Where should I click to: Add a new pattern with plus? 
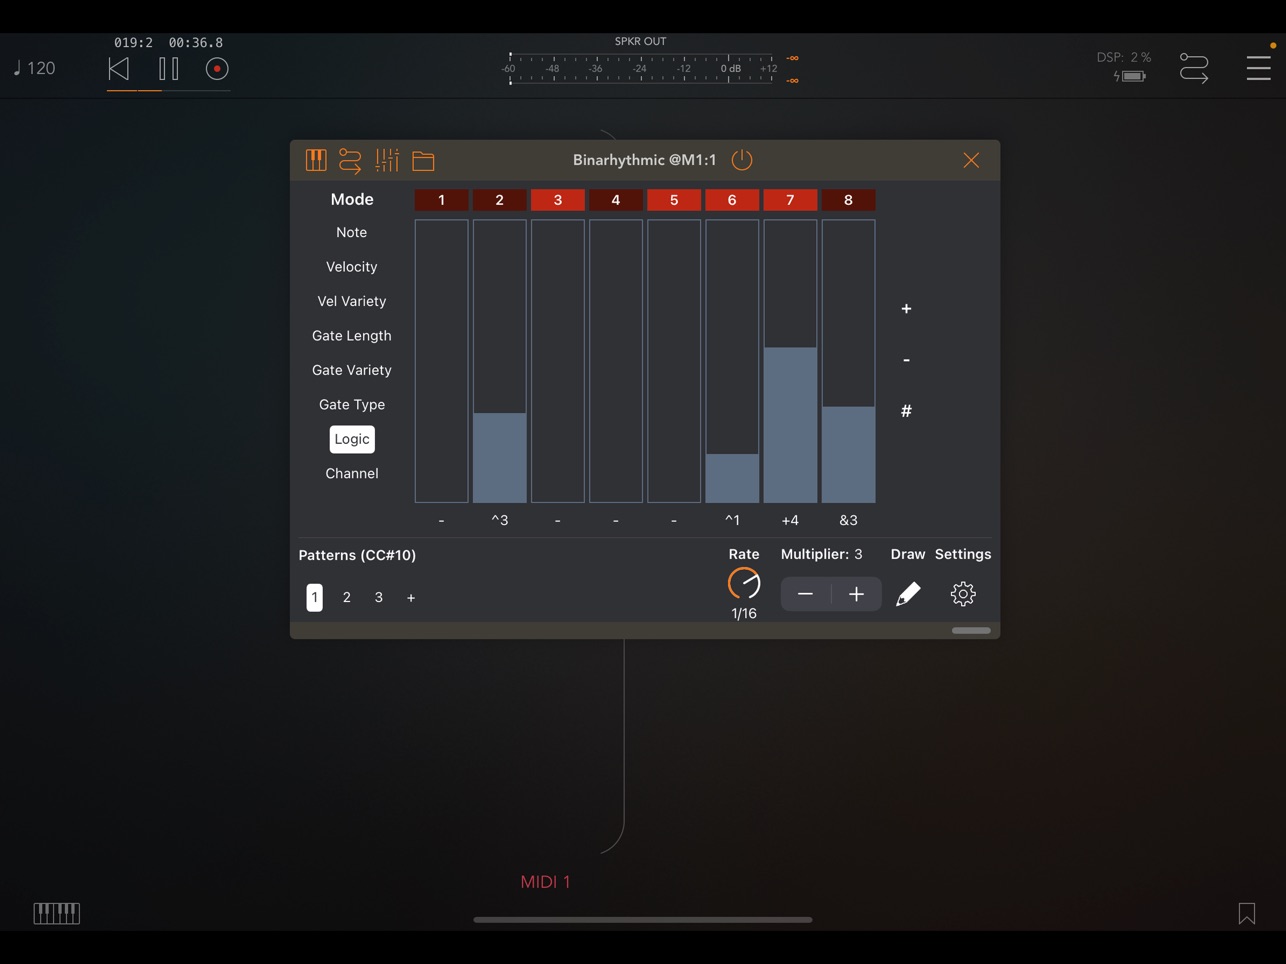point(411,598)
